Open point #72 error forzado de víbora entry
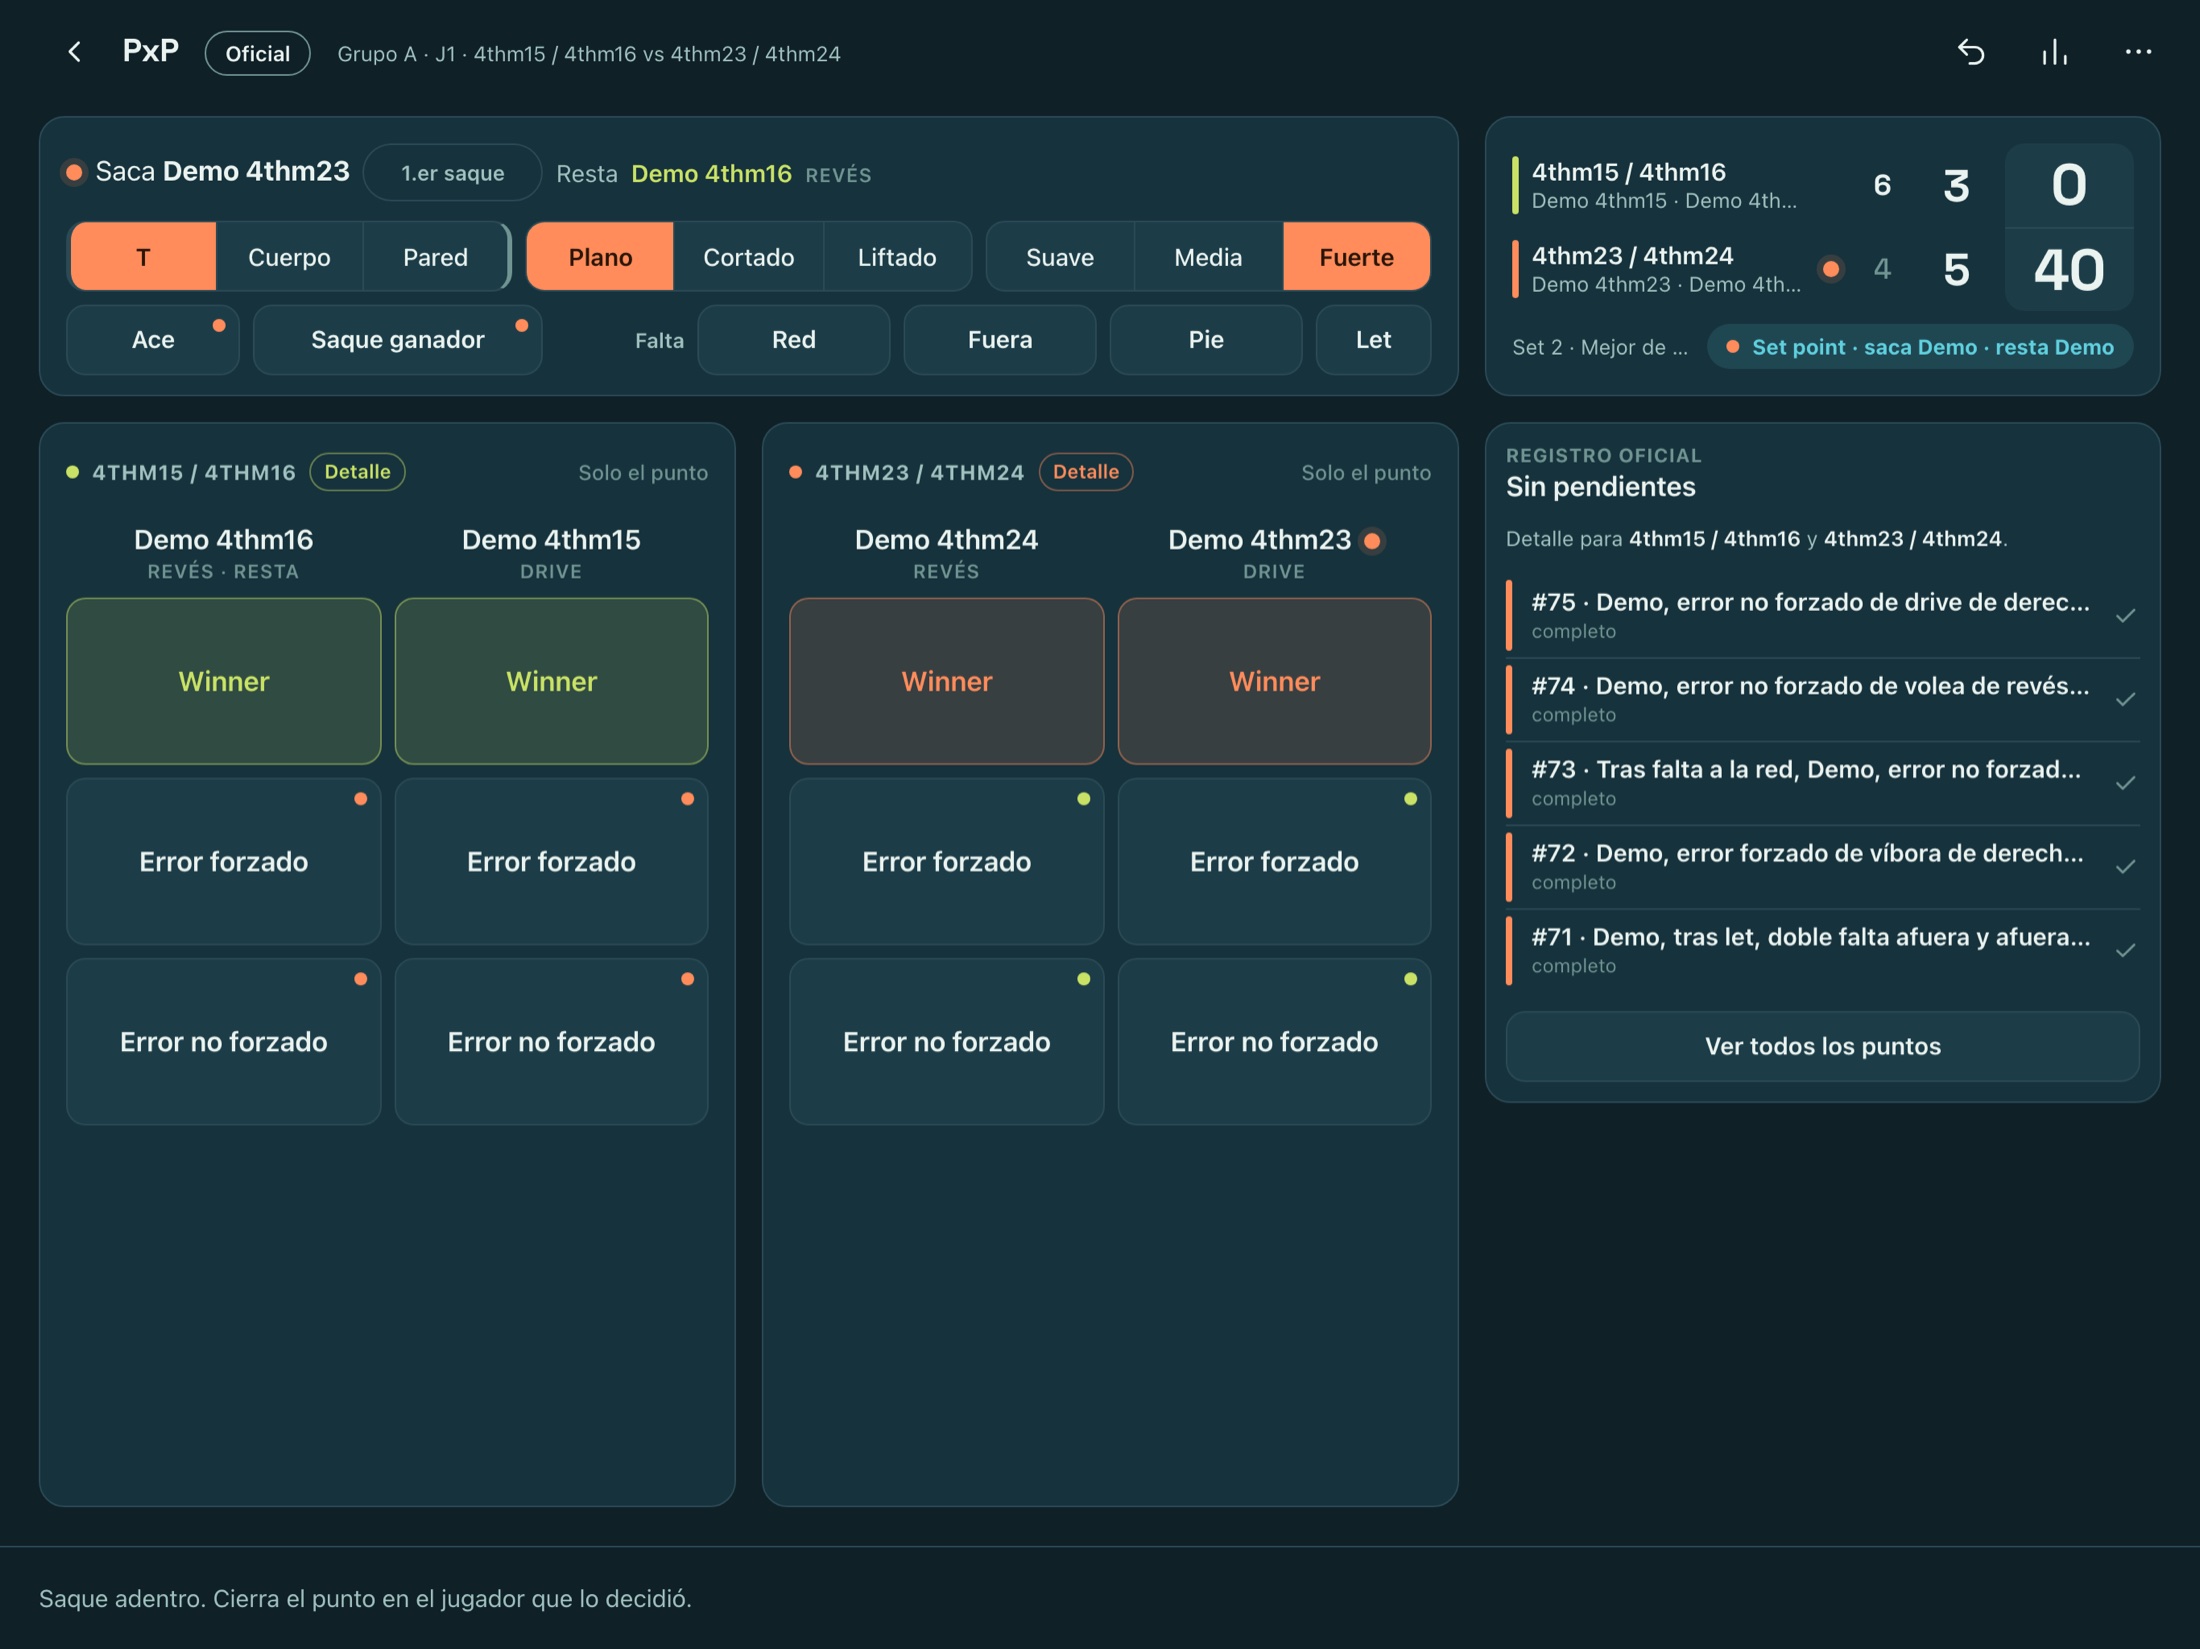 1822,867
